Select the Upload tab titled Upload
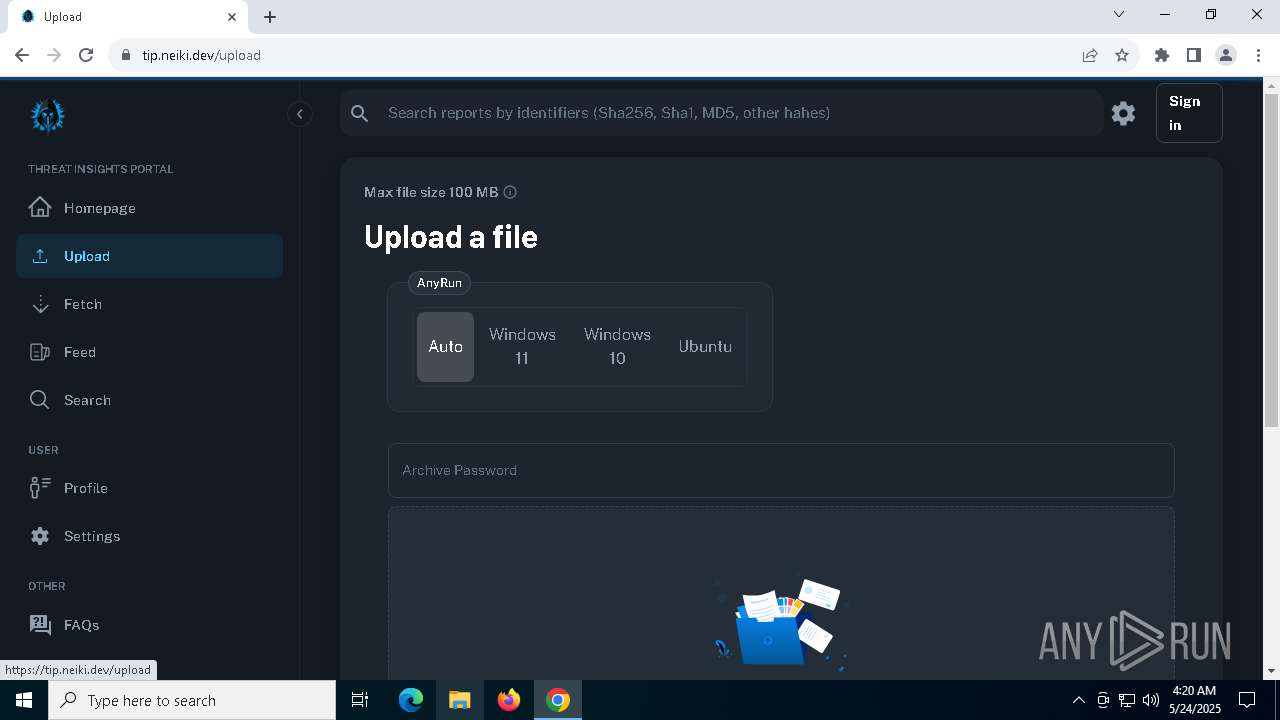This screenshot has width=1280, height=720. (x=126, y=17)
